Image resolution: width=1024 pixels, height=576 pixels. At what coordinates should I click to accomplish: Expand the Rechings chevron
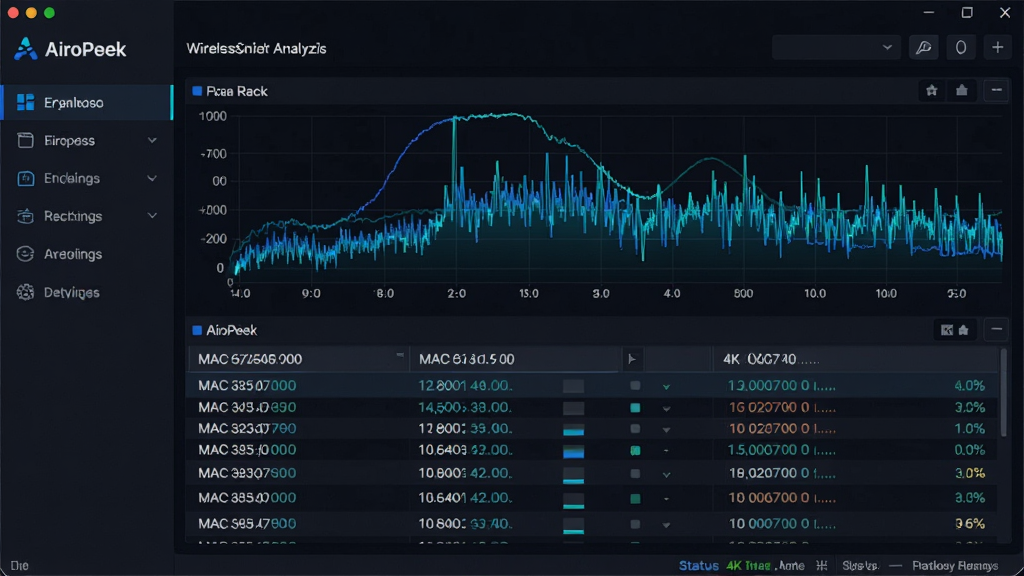[x=152, y=216]
